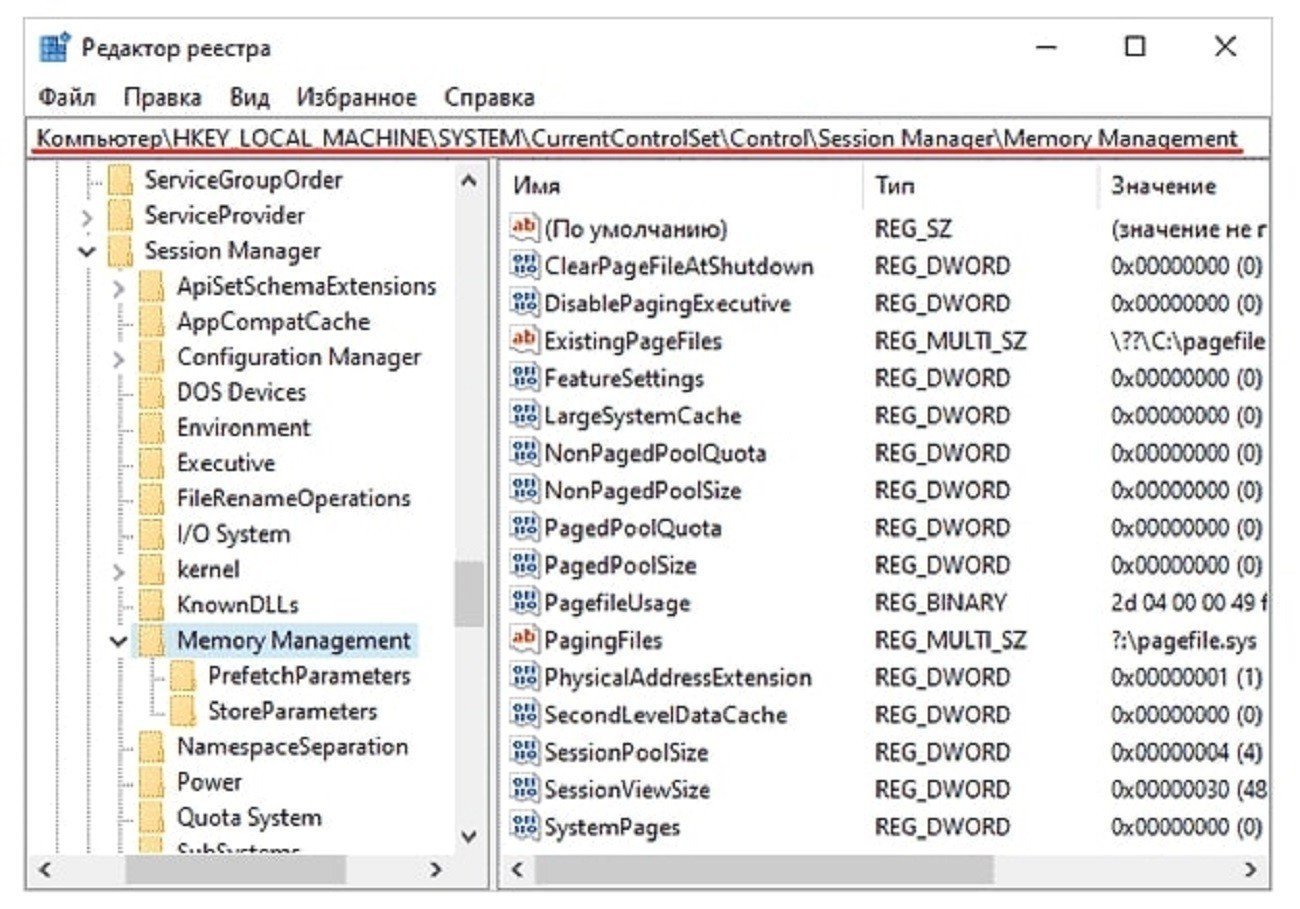The width and height of the screenshot is (1300, 909).
Task: Click the tree pane scroll up arrow
Action: coord(468,182)
